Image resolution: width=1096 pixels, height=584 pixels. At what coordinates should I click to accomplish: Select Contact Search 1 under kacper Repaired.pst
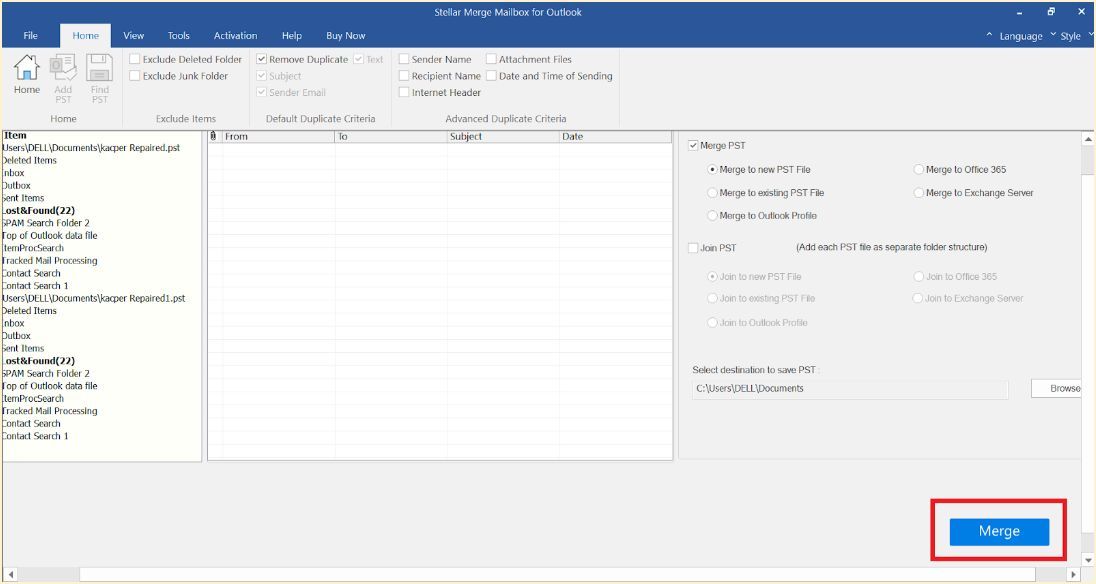point(35,286)
